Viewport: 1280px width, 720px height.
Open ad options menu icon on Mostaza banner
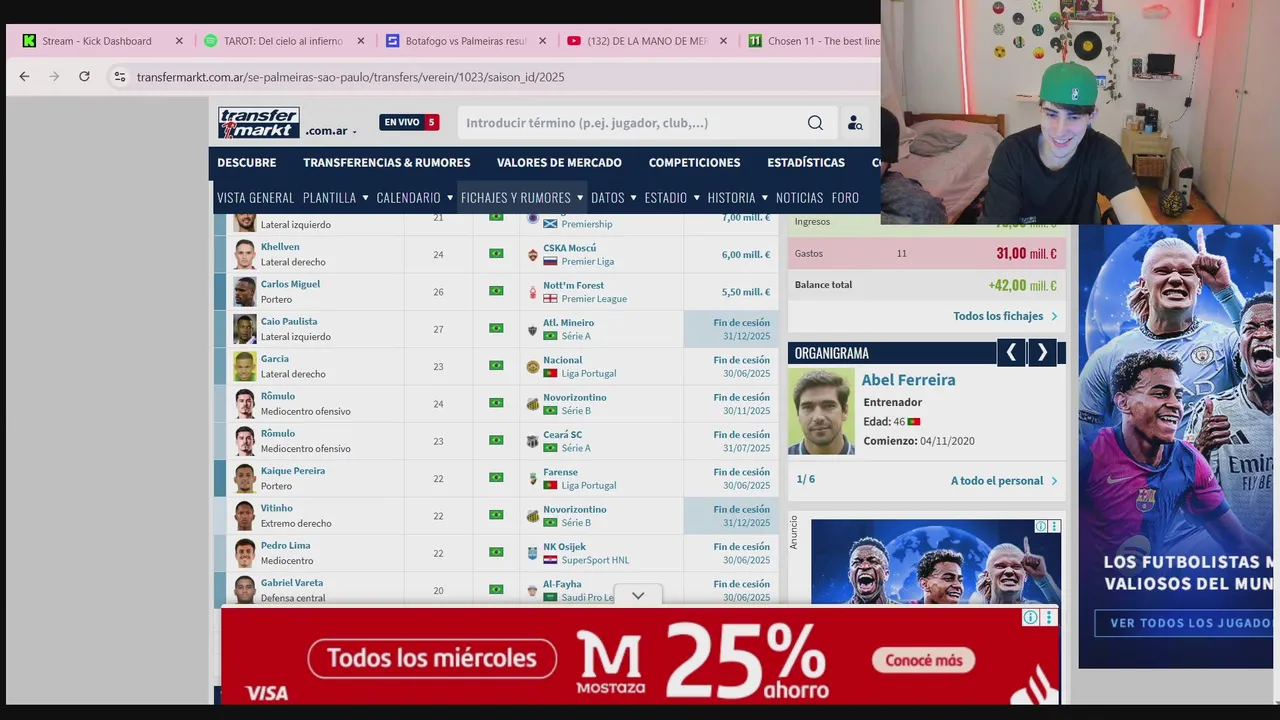[1049, 618]
